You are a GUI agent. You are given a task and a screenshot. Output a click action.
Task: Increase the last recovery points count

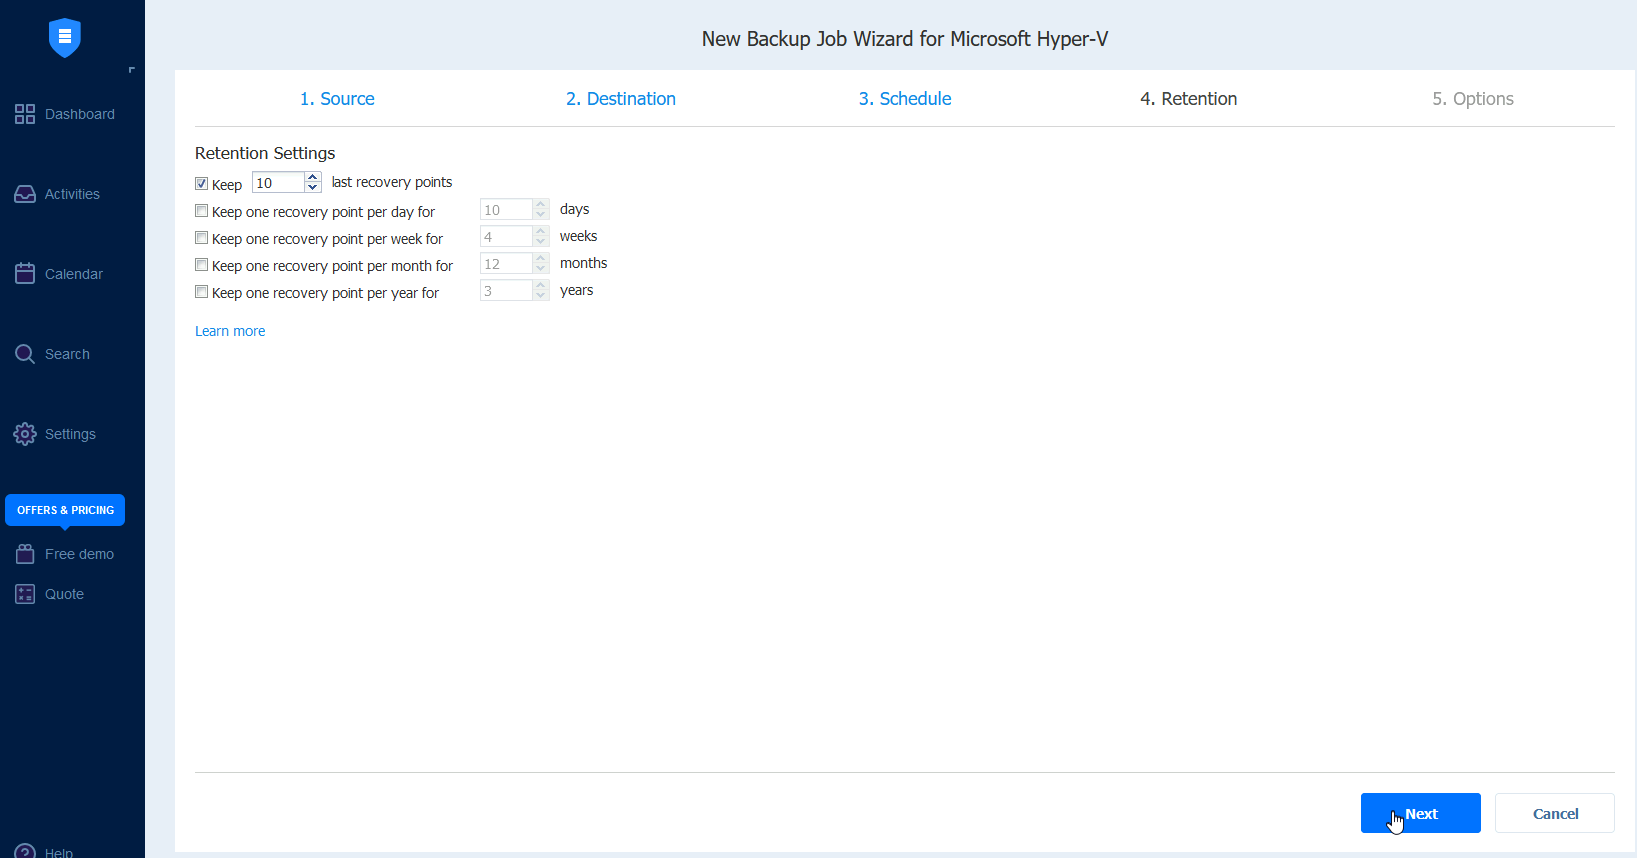[x=313, y=177]
